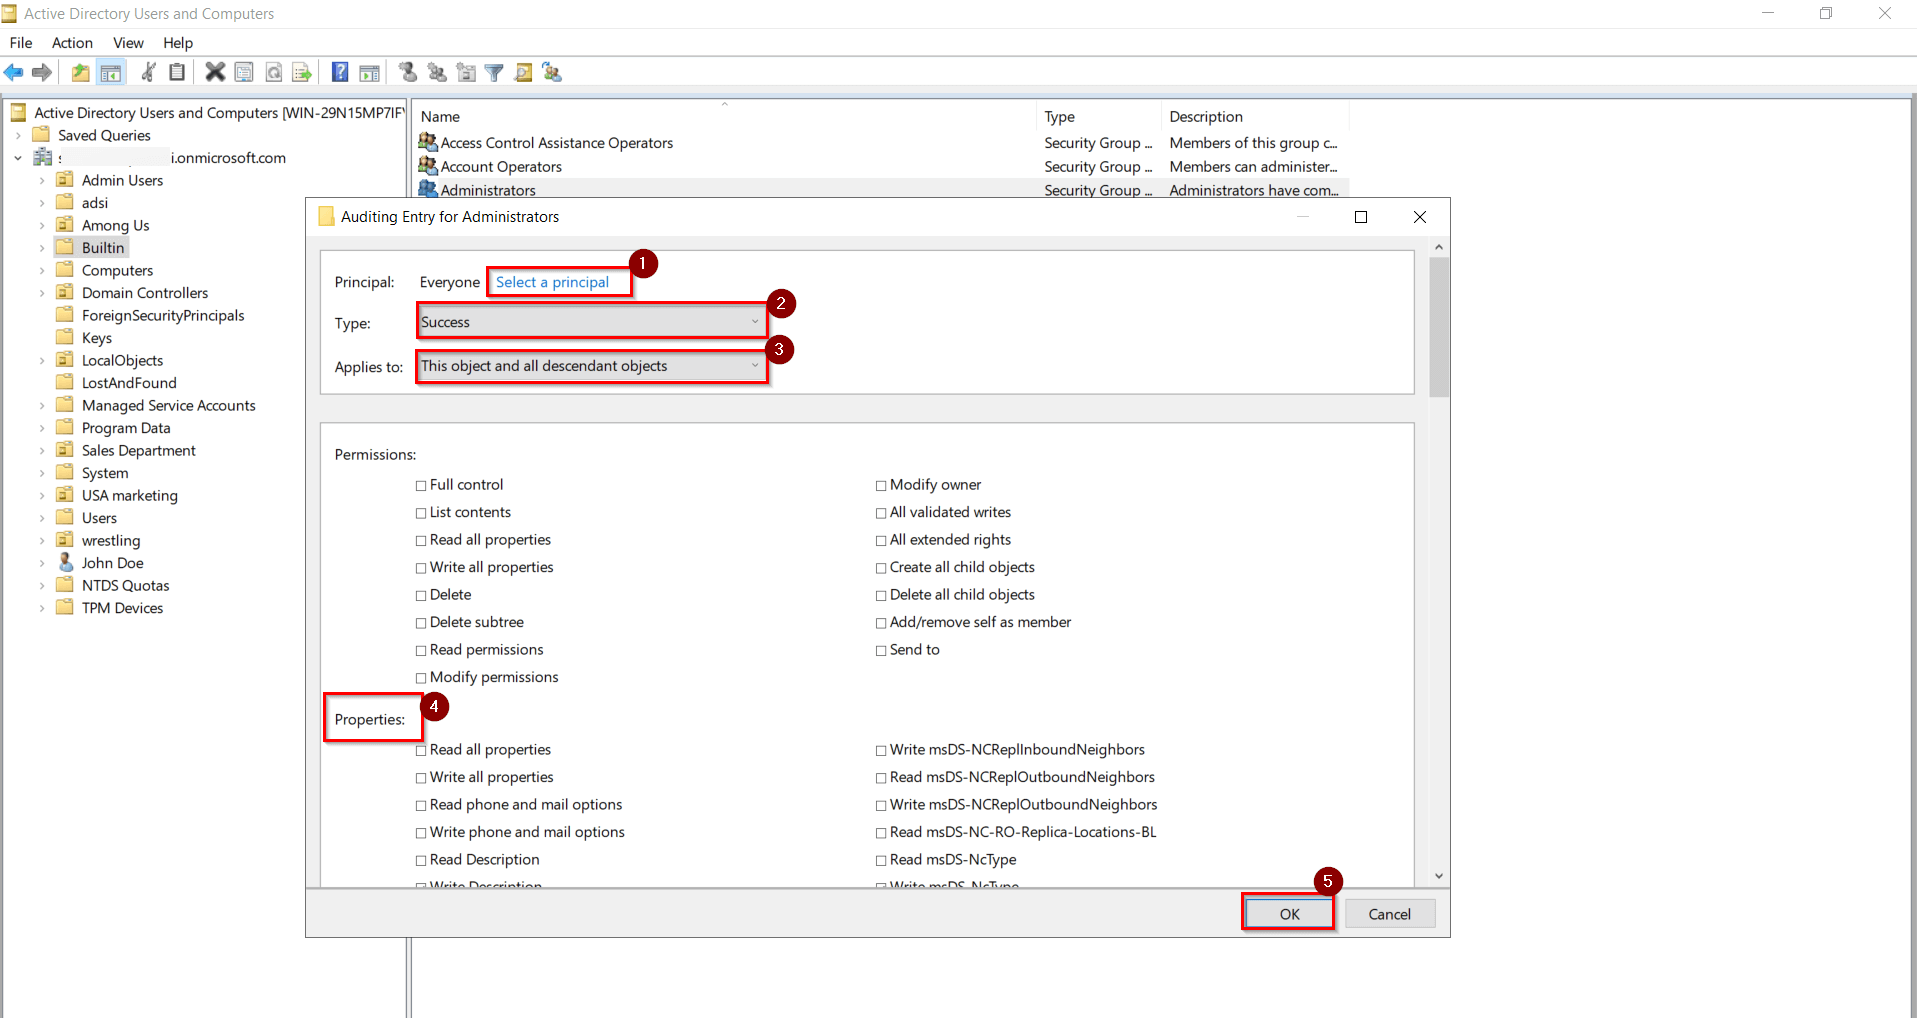Open the View menu
Screen dimensions: 1917x1018
point(127,43)
